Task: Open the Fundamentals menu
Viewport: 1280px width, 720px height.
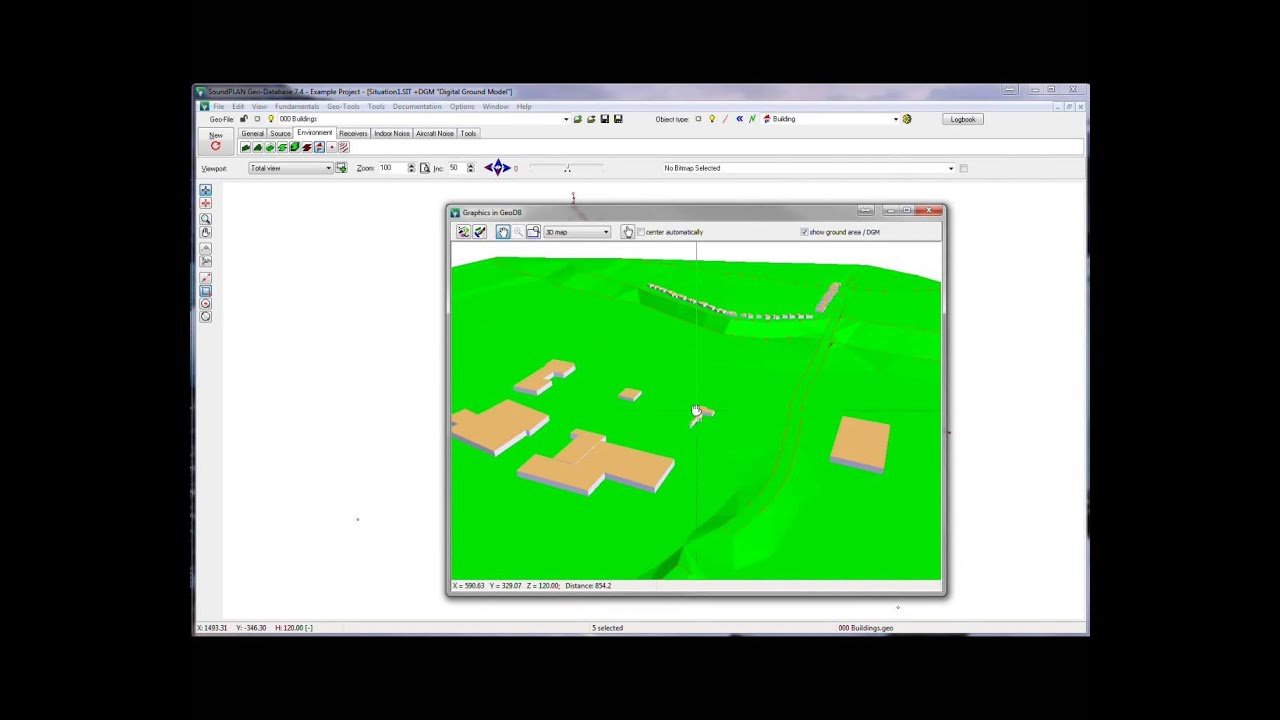Action: pyautogui.click(x=297, y=106)
